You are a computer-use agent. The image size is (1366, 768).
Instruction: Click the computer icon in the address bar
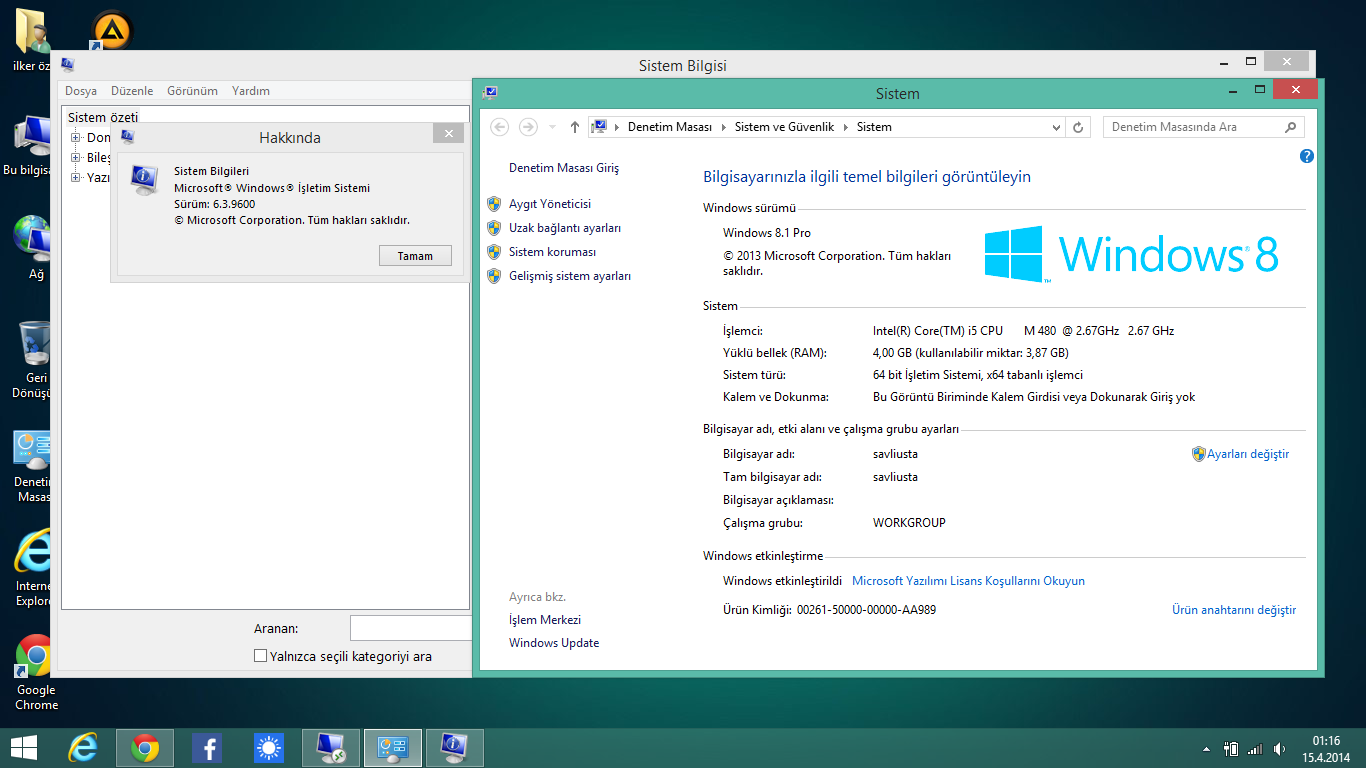(x=600, y=127)
